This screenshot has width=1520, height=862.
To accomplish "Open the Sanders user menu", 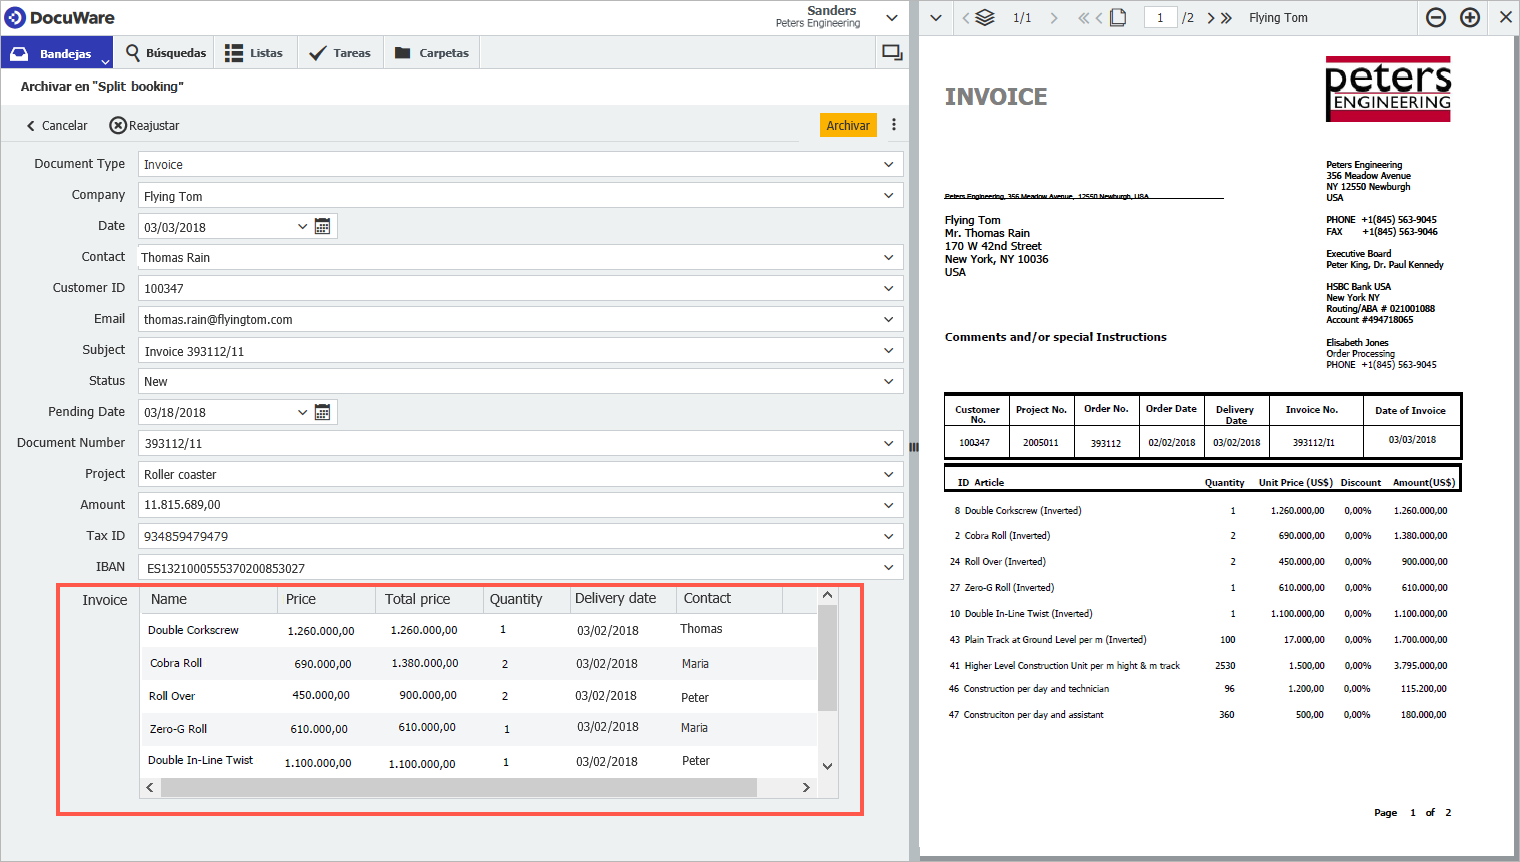I will tap(891, 17).
